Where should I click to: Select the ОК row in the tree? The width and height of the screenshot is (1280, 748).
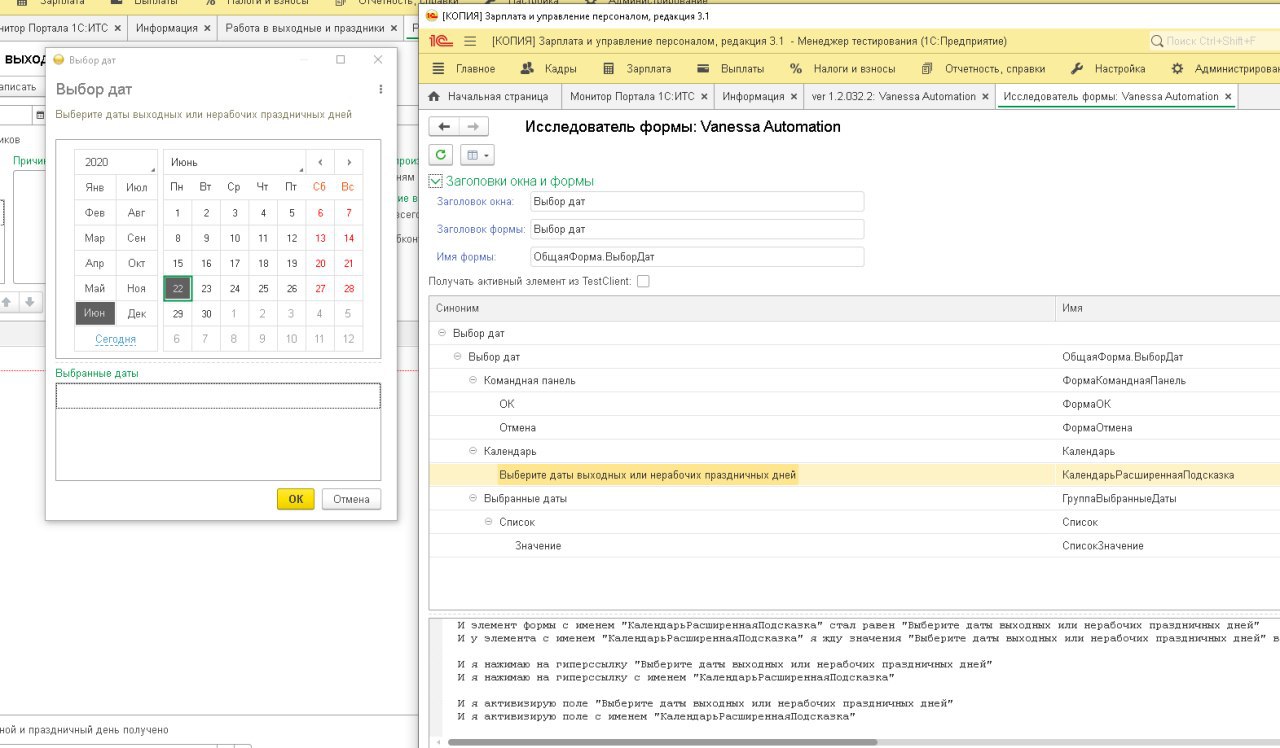854,404
